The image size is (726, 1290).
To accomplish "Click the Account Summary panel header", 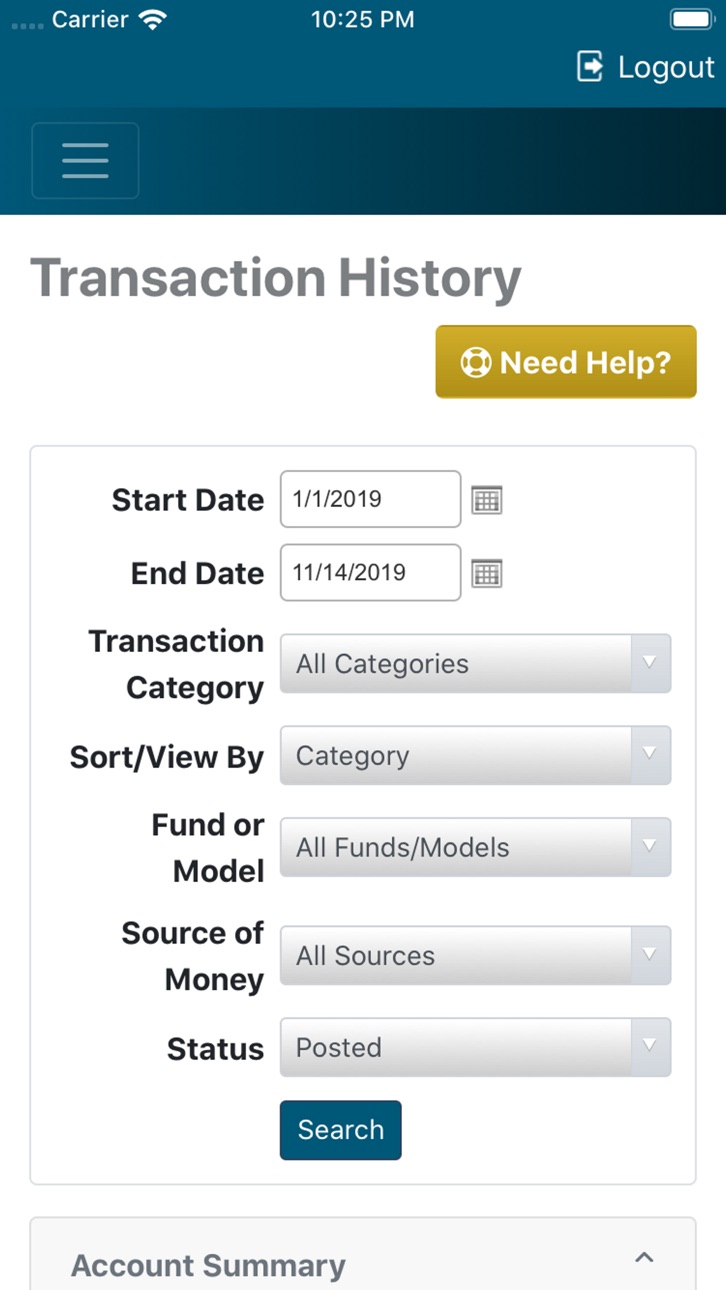I will click(363, 1255).
